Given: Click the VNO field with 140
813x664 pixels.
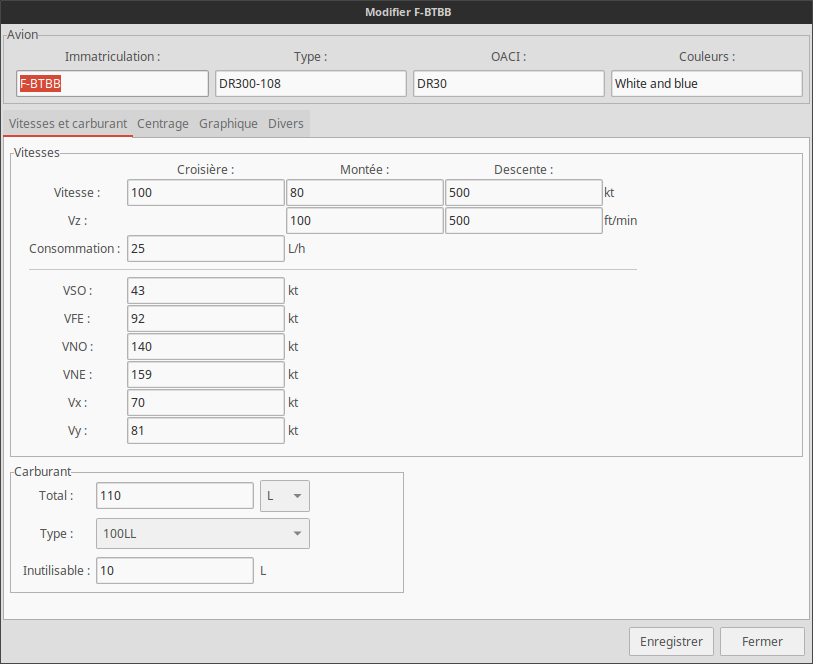Looking at the screenshot, I should pyautogui.click(x=206, y=347).
